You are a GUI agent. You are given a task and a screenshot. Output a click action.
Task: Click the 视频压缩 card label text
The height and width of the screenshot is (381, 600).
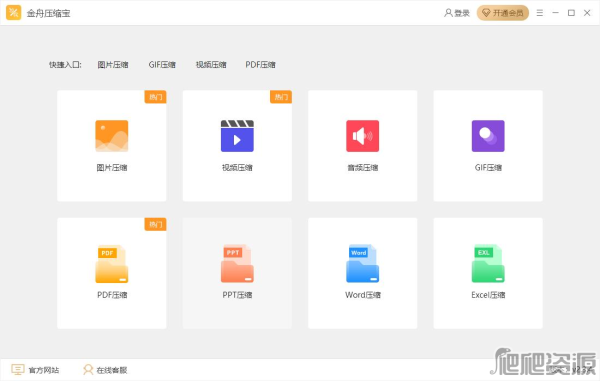pos(237,168)
